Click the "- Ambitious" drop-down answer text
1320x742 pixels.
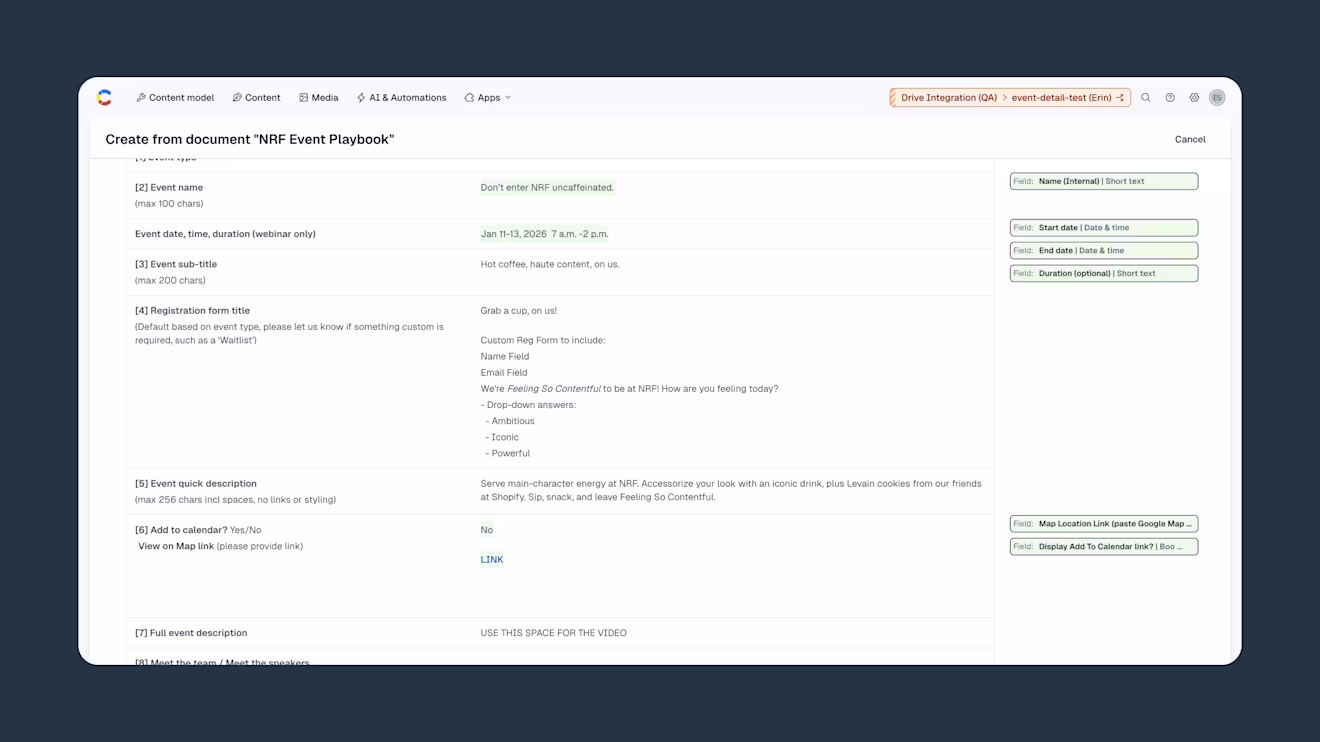coord(510,421)
